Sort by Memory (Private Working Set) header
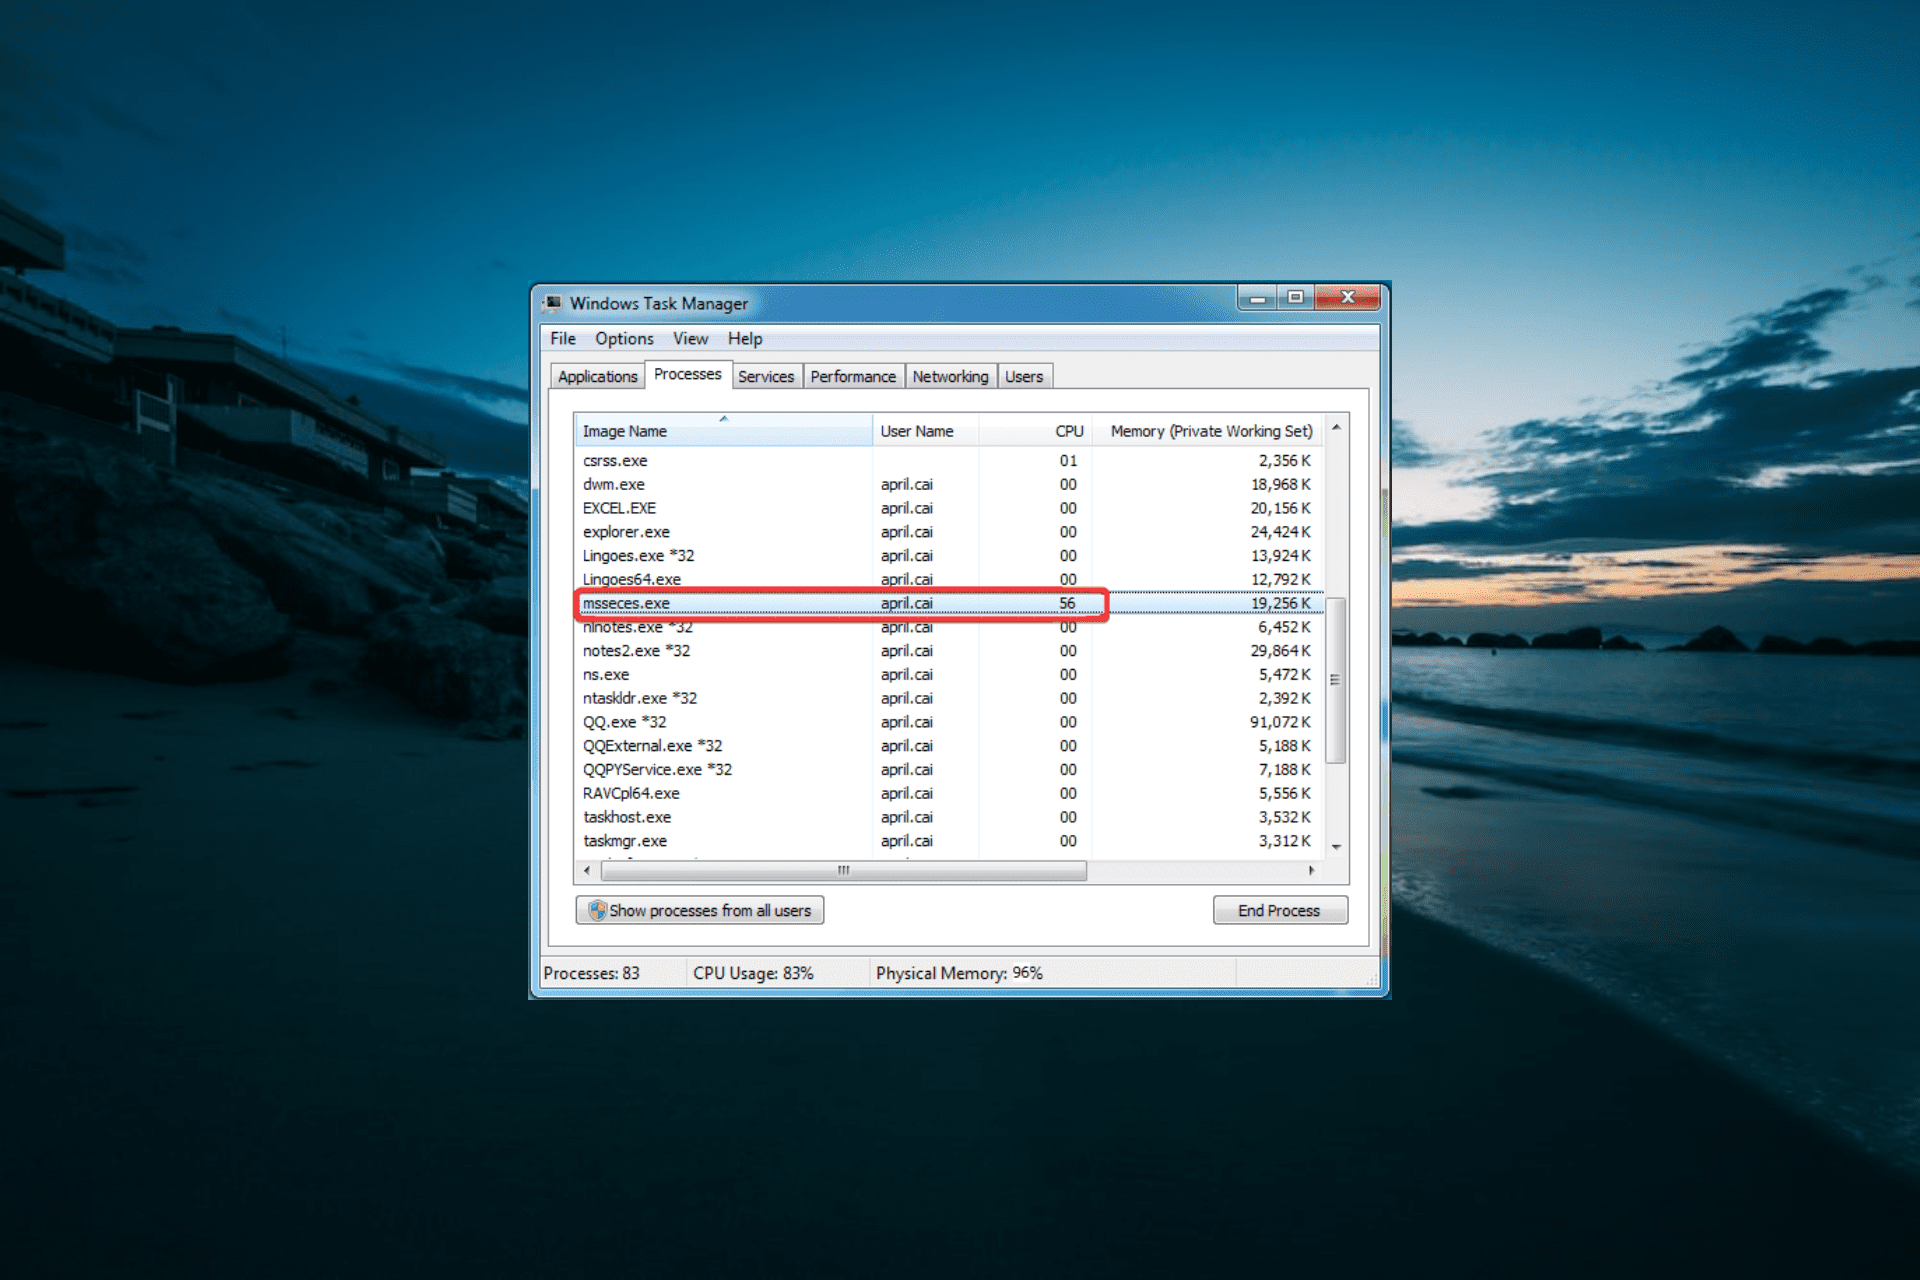The image size is (1920, 1280). click(x=1210, y=431)
